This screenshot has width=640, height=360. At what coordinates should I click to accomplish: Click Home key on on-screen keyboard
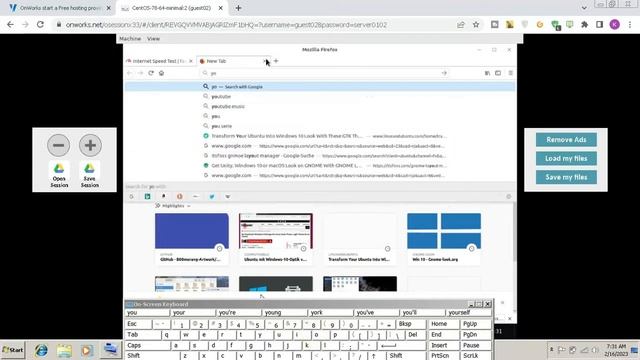[444, 324]
